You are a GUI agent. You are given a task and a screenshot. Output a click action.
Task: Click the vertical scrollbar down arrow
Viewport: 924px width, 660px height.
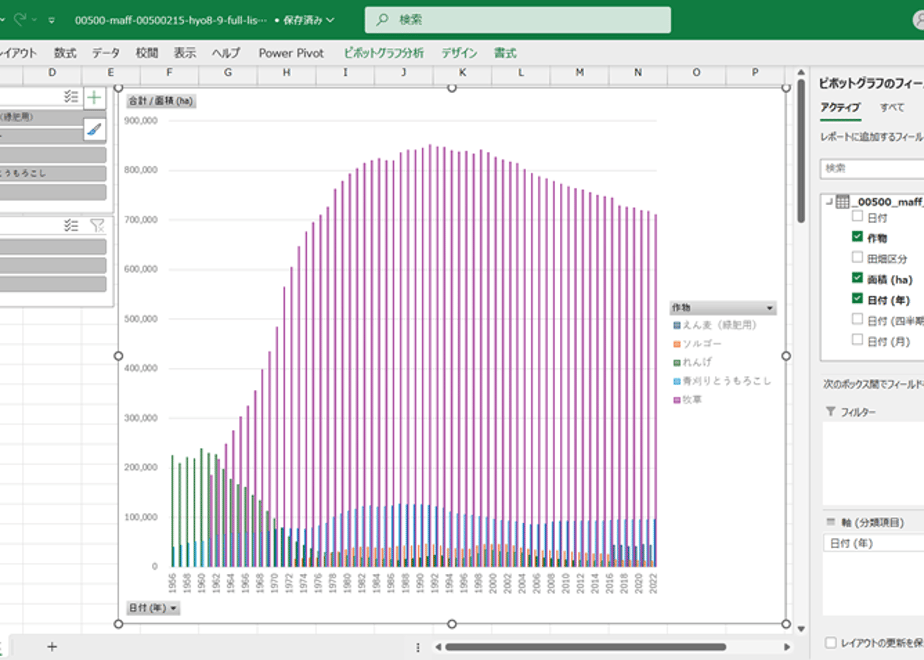click(x=801, y=629)
